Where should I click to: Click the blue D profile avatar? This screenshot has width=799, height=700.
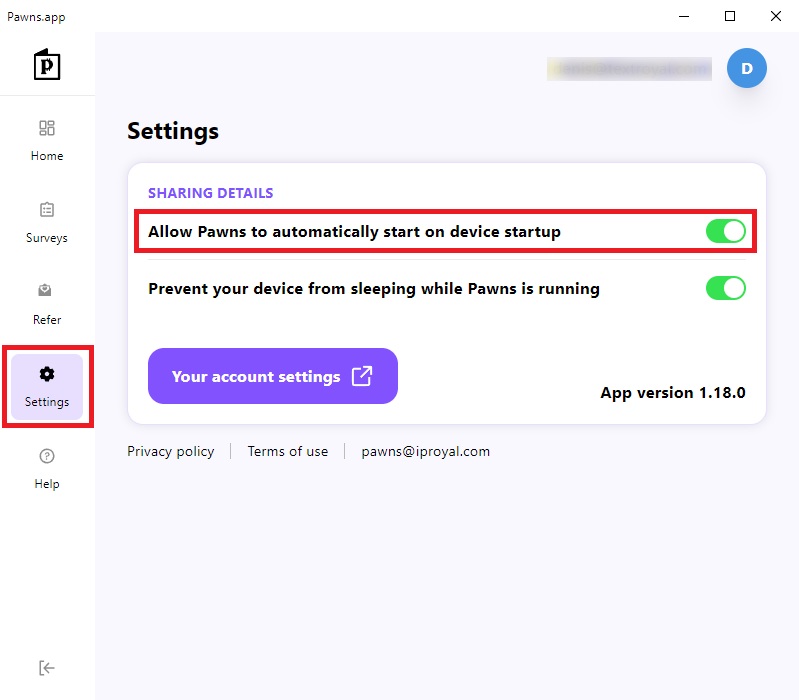coord(747,68)
